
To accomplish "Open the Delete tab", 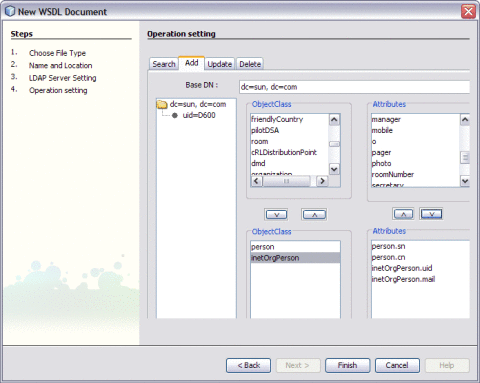I will click(x=250, y=64).
